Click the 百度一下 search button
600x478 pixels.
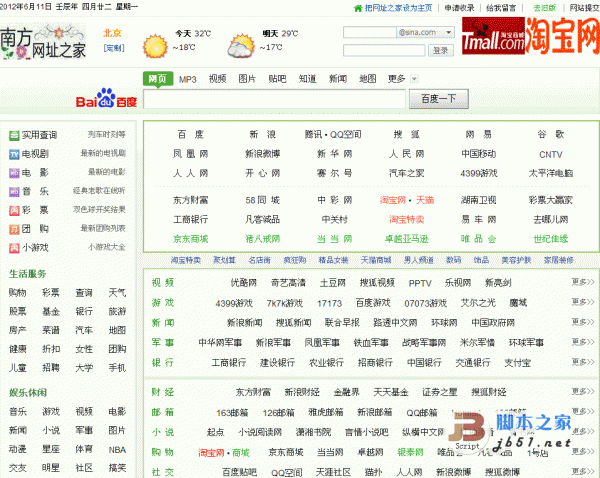coord(439,99)
